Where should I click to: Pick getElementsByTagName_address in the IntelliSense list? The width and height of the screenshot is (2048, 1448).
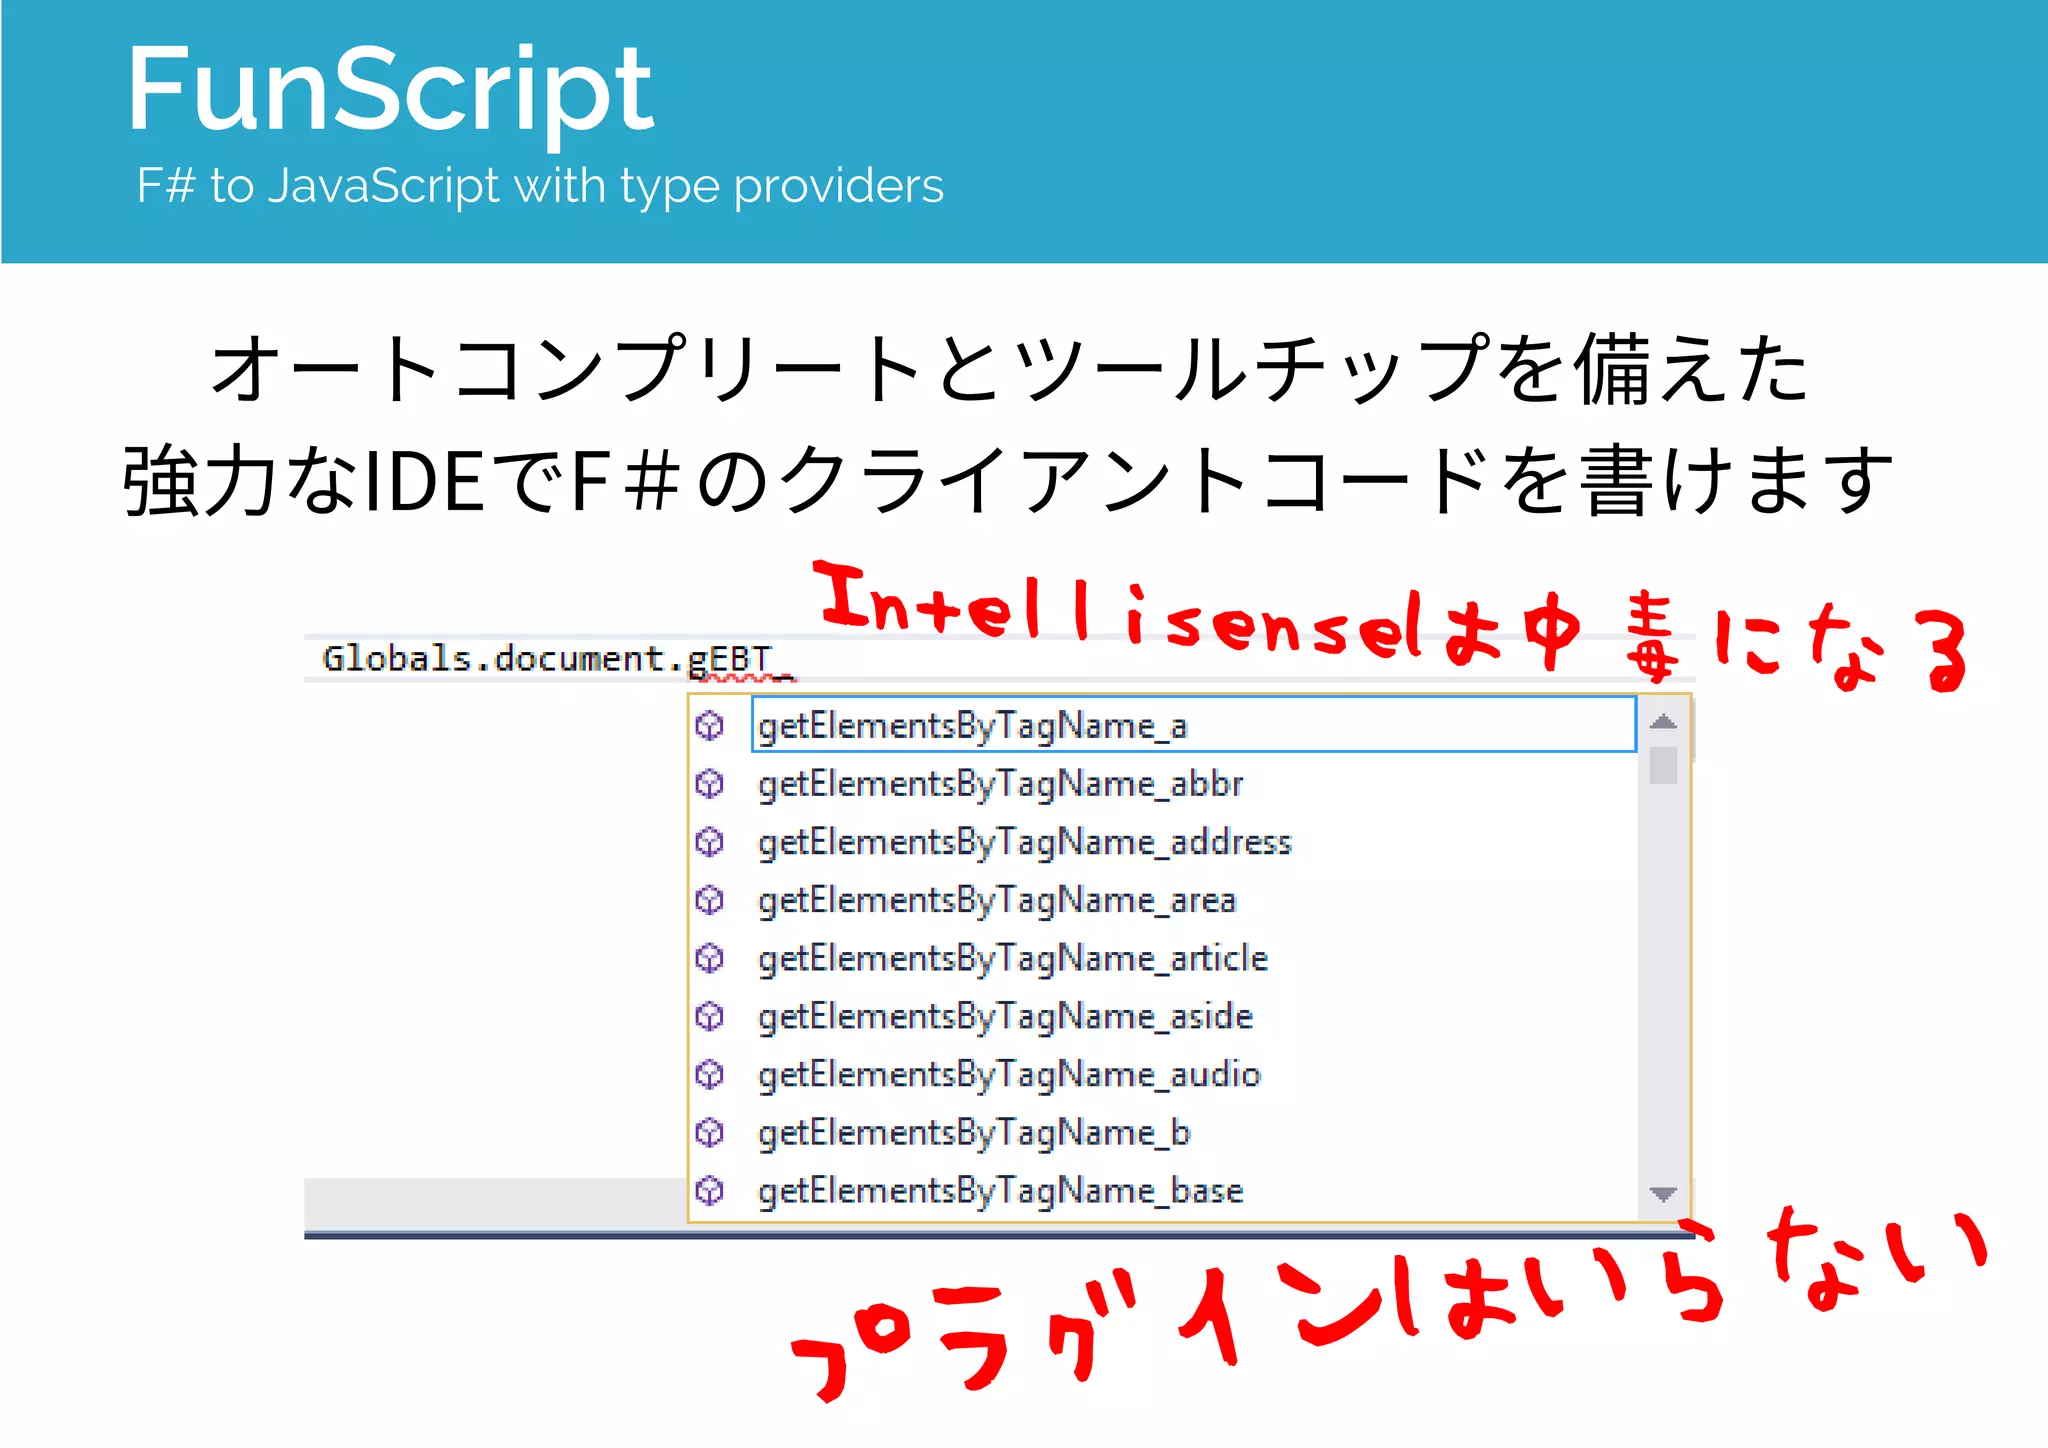click(x=1024, y=842)
